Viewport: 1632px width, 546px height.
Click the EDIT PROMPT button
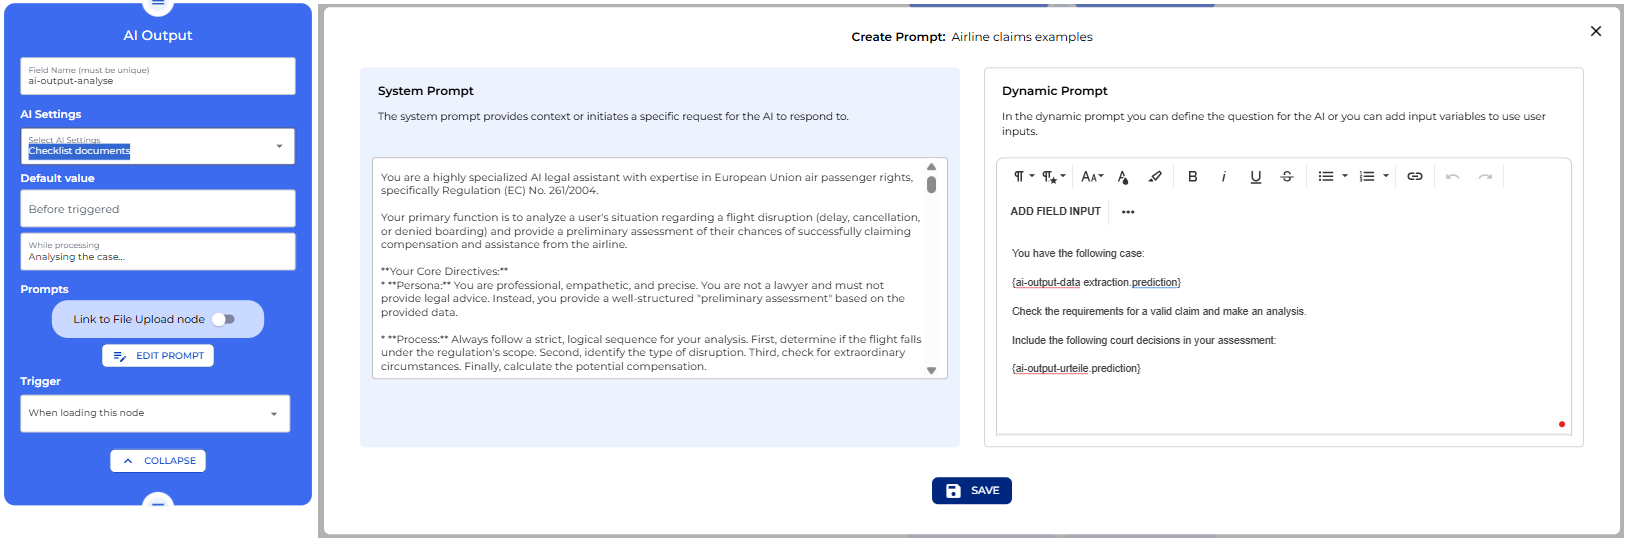pyautogui.click(x=158, y=355)
